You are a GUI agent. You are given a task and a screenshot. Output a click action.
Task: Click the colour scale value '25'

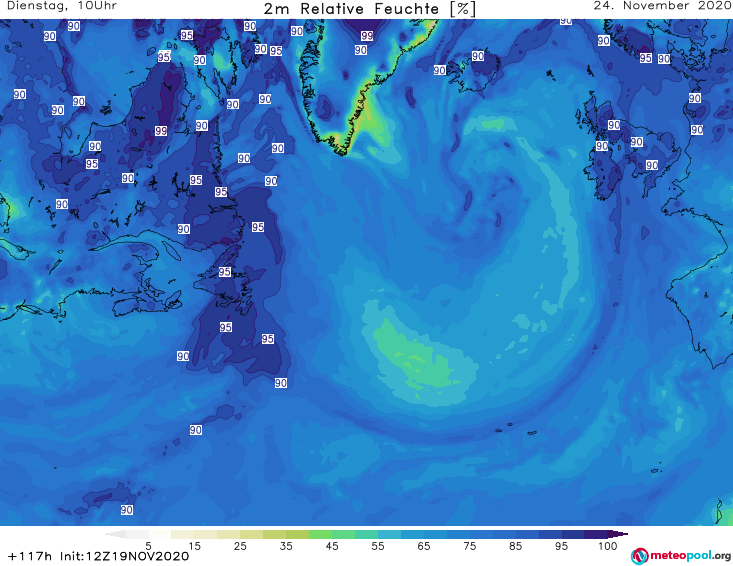240,545
